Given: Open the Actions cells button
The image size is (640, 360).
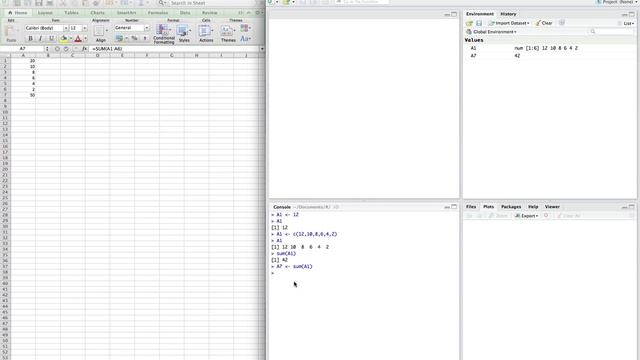Looking at the screenshot, I should point(206,33).
